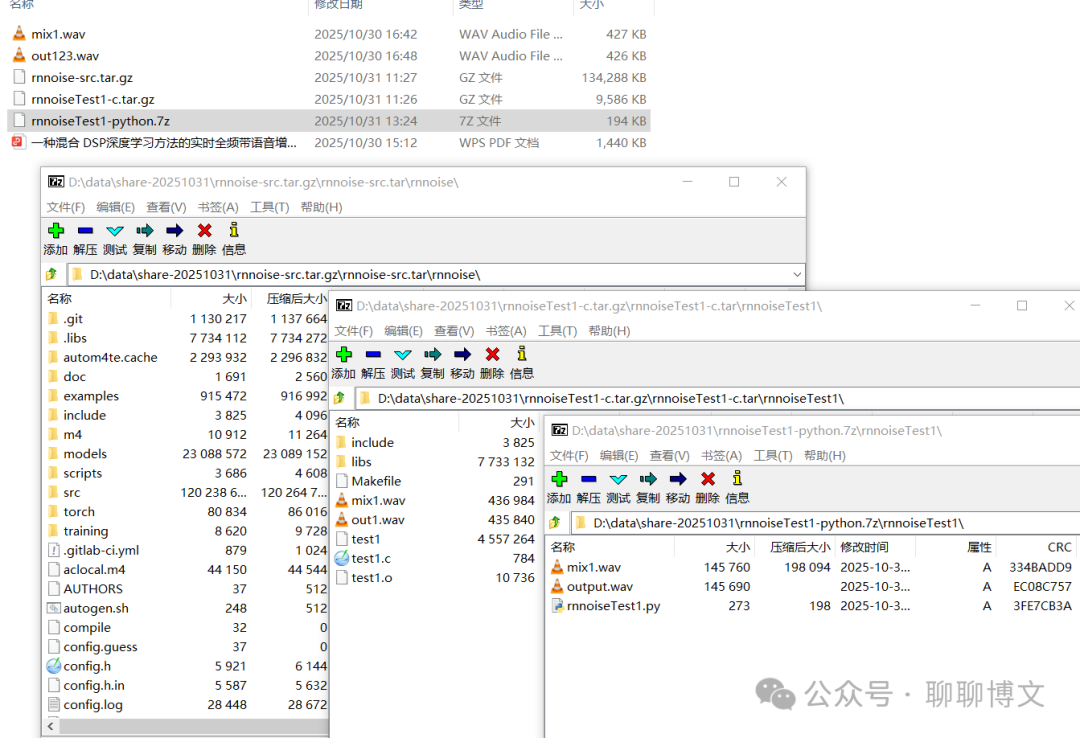This screenshot has height=738, width=1080.
Task: Open View menu in rnnoiseTest1-c window
Action: coord(454,331)
